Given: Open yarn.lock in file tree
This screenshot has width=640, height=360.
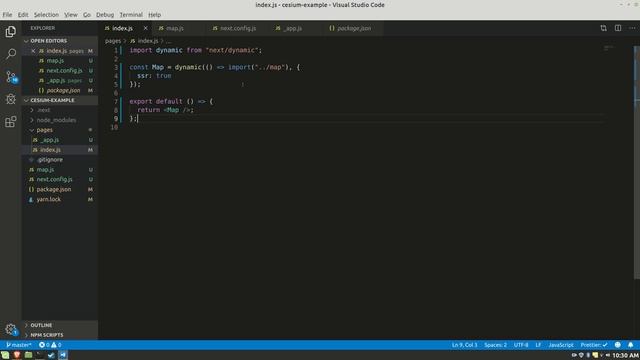Looking at the screenshot, I should (60, 199).
